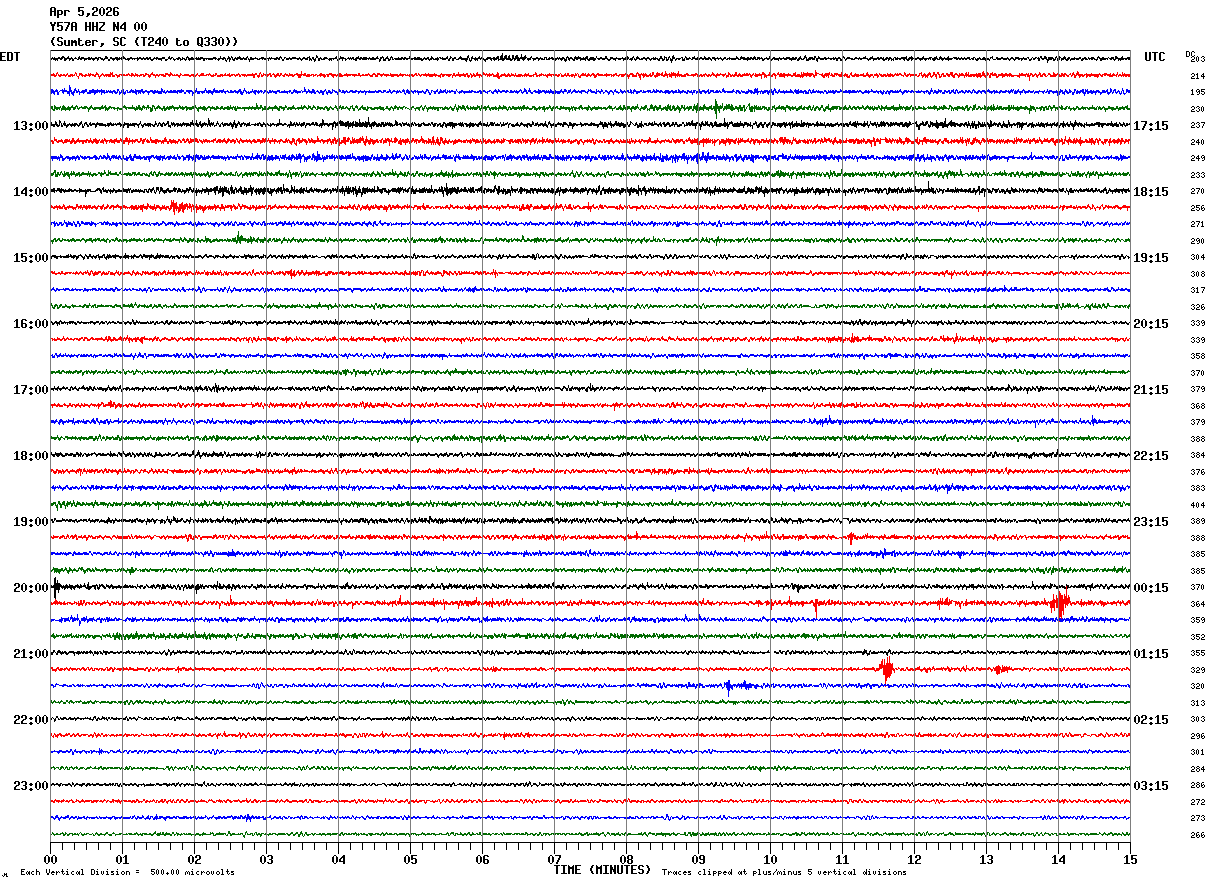Click the "14:00" EDT time label
The width and height of the screenshot is (1210, 886).
pos(30,192)
